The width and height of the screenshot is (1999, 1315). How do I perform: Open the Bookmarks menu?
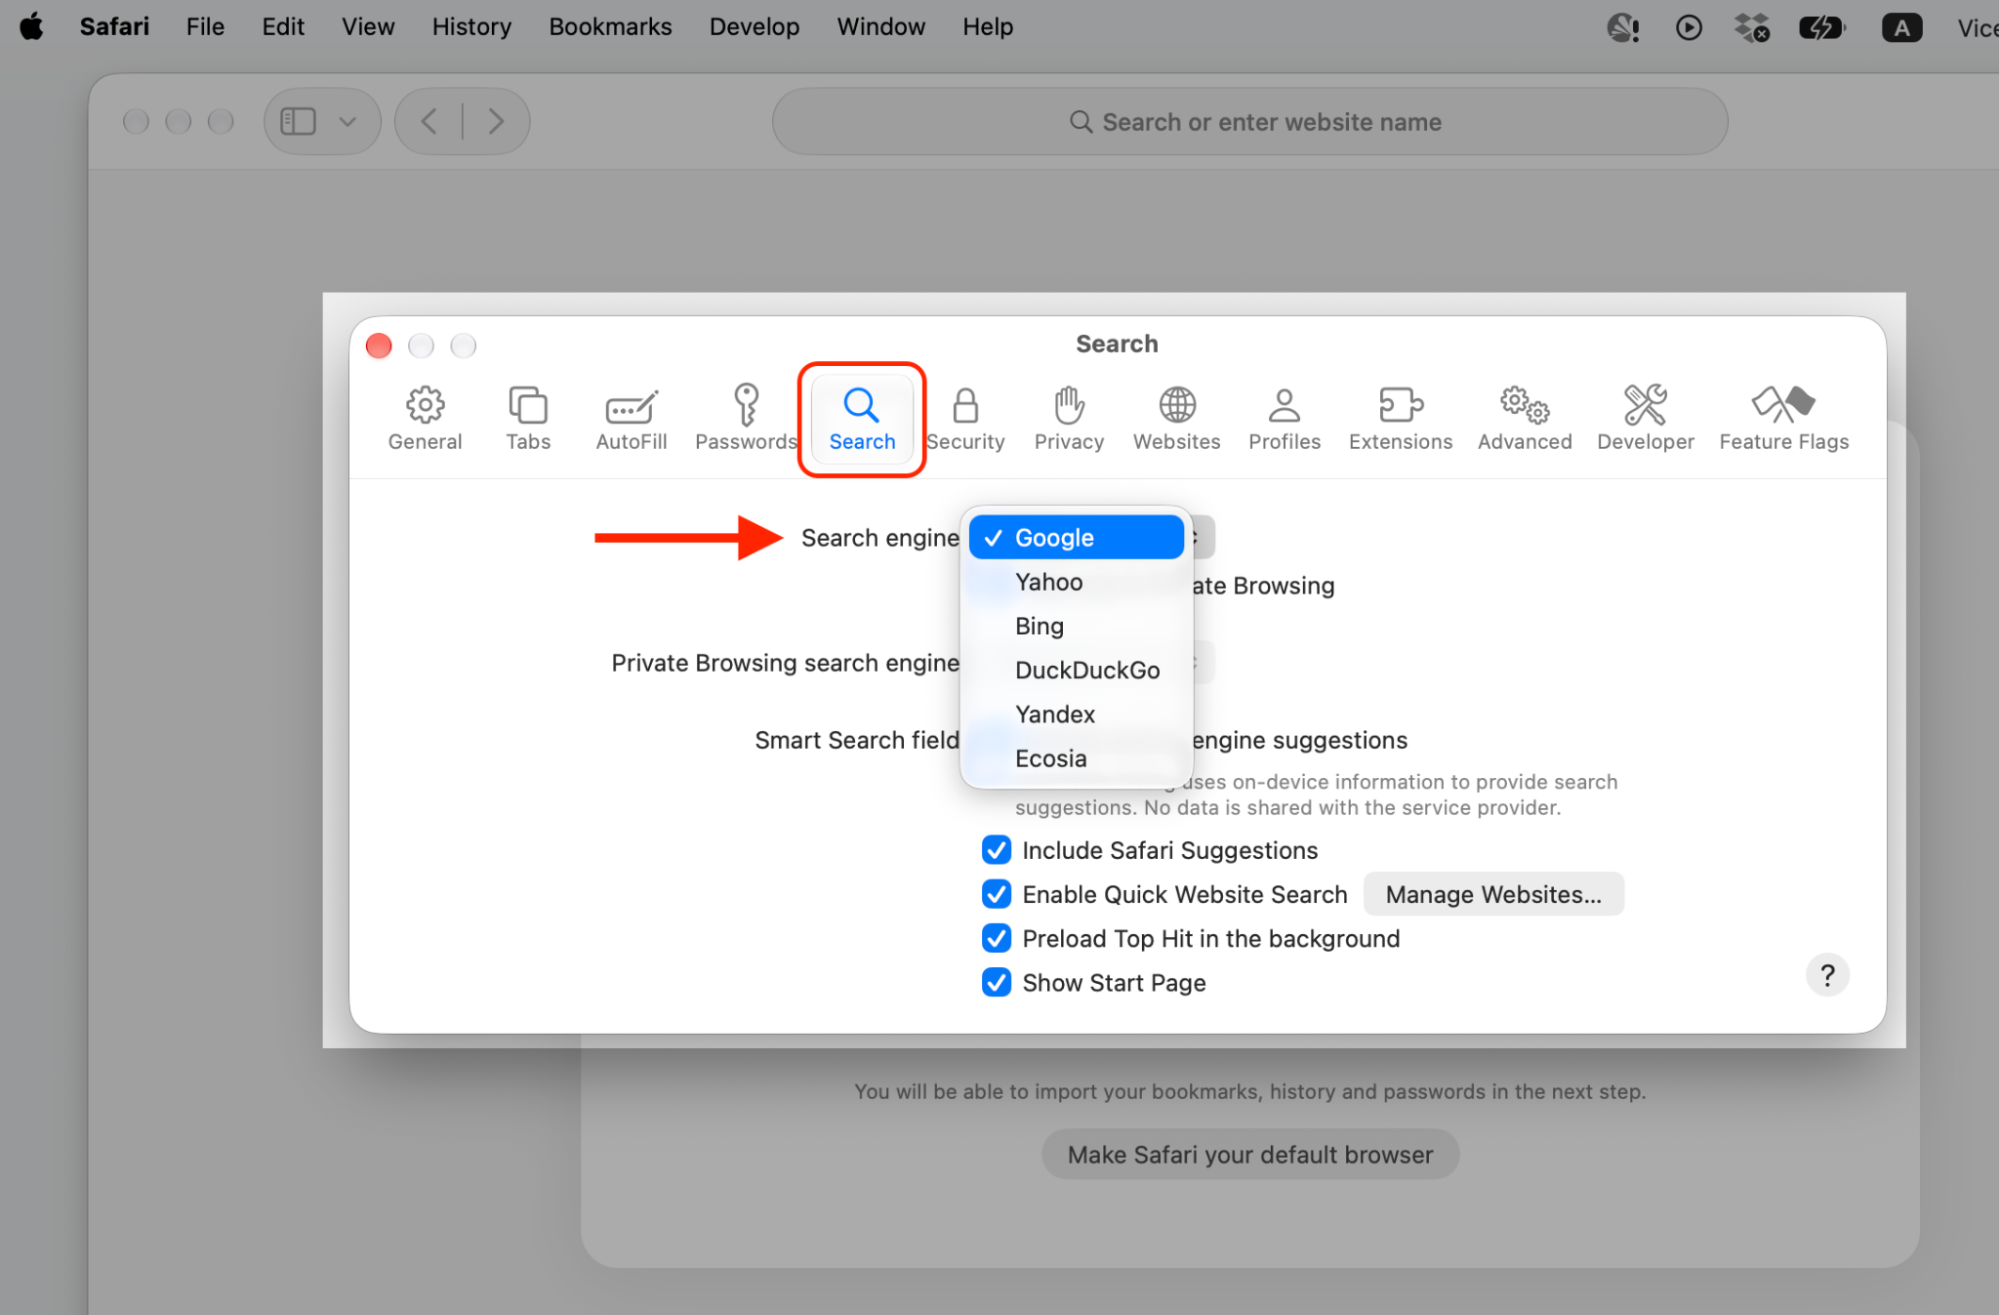coord(610,26)
